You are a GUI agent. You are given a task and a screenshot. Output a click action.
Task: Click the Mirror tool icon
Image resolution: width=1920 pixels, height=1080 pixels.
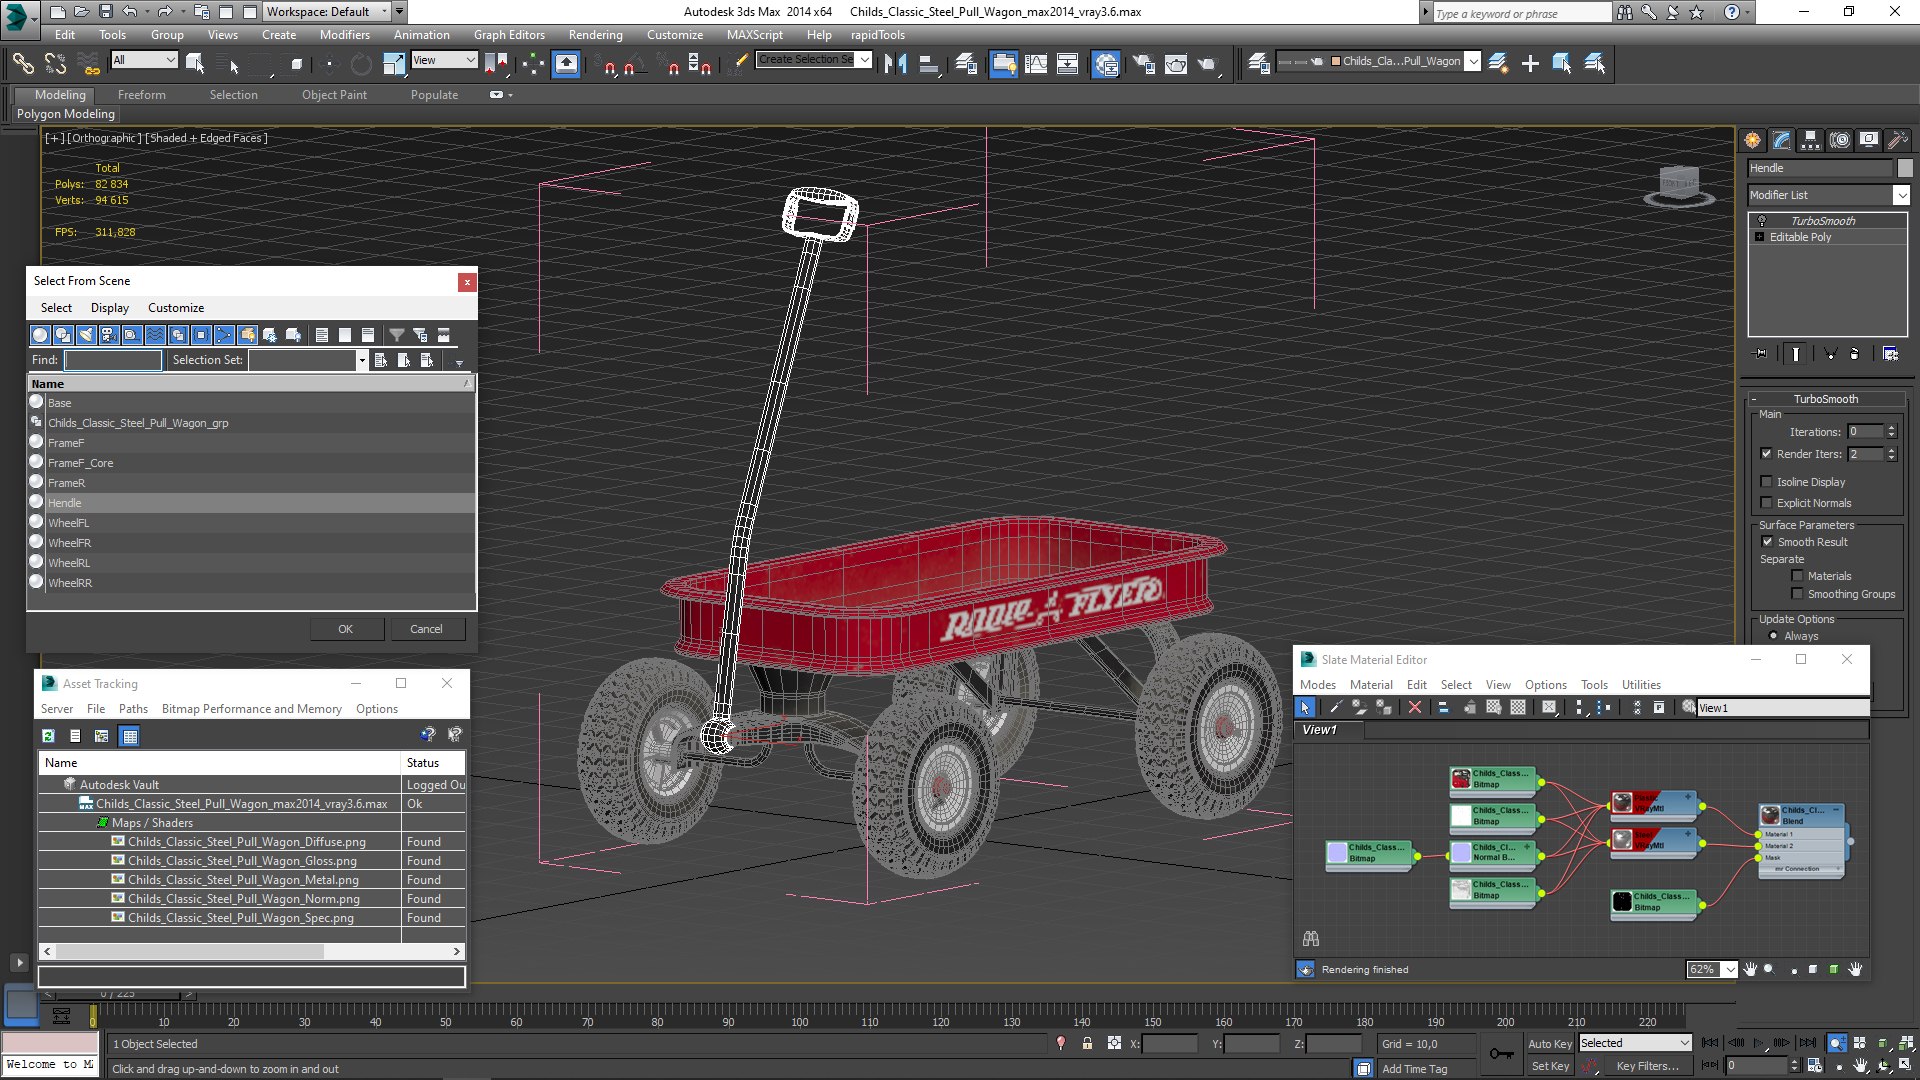coord(895,64)
